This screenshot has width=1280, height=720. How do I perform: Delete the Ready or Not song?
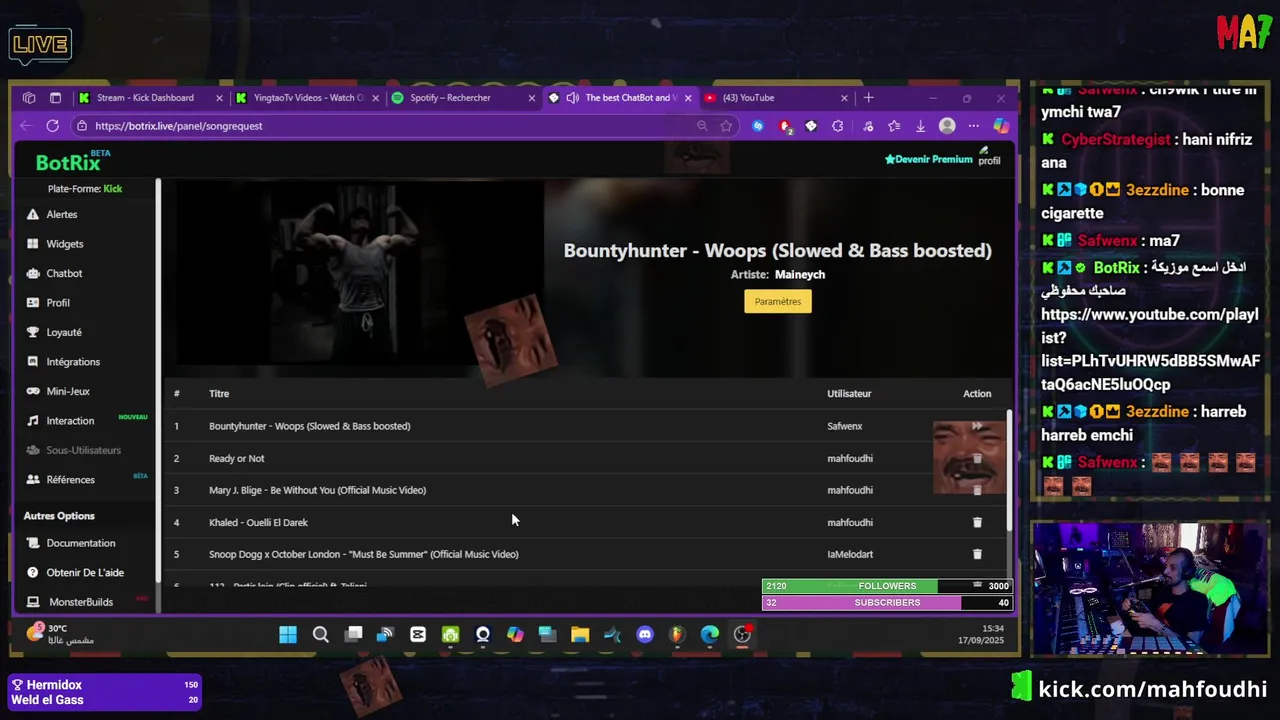[x=977, y=458]
